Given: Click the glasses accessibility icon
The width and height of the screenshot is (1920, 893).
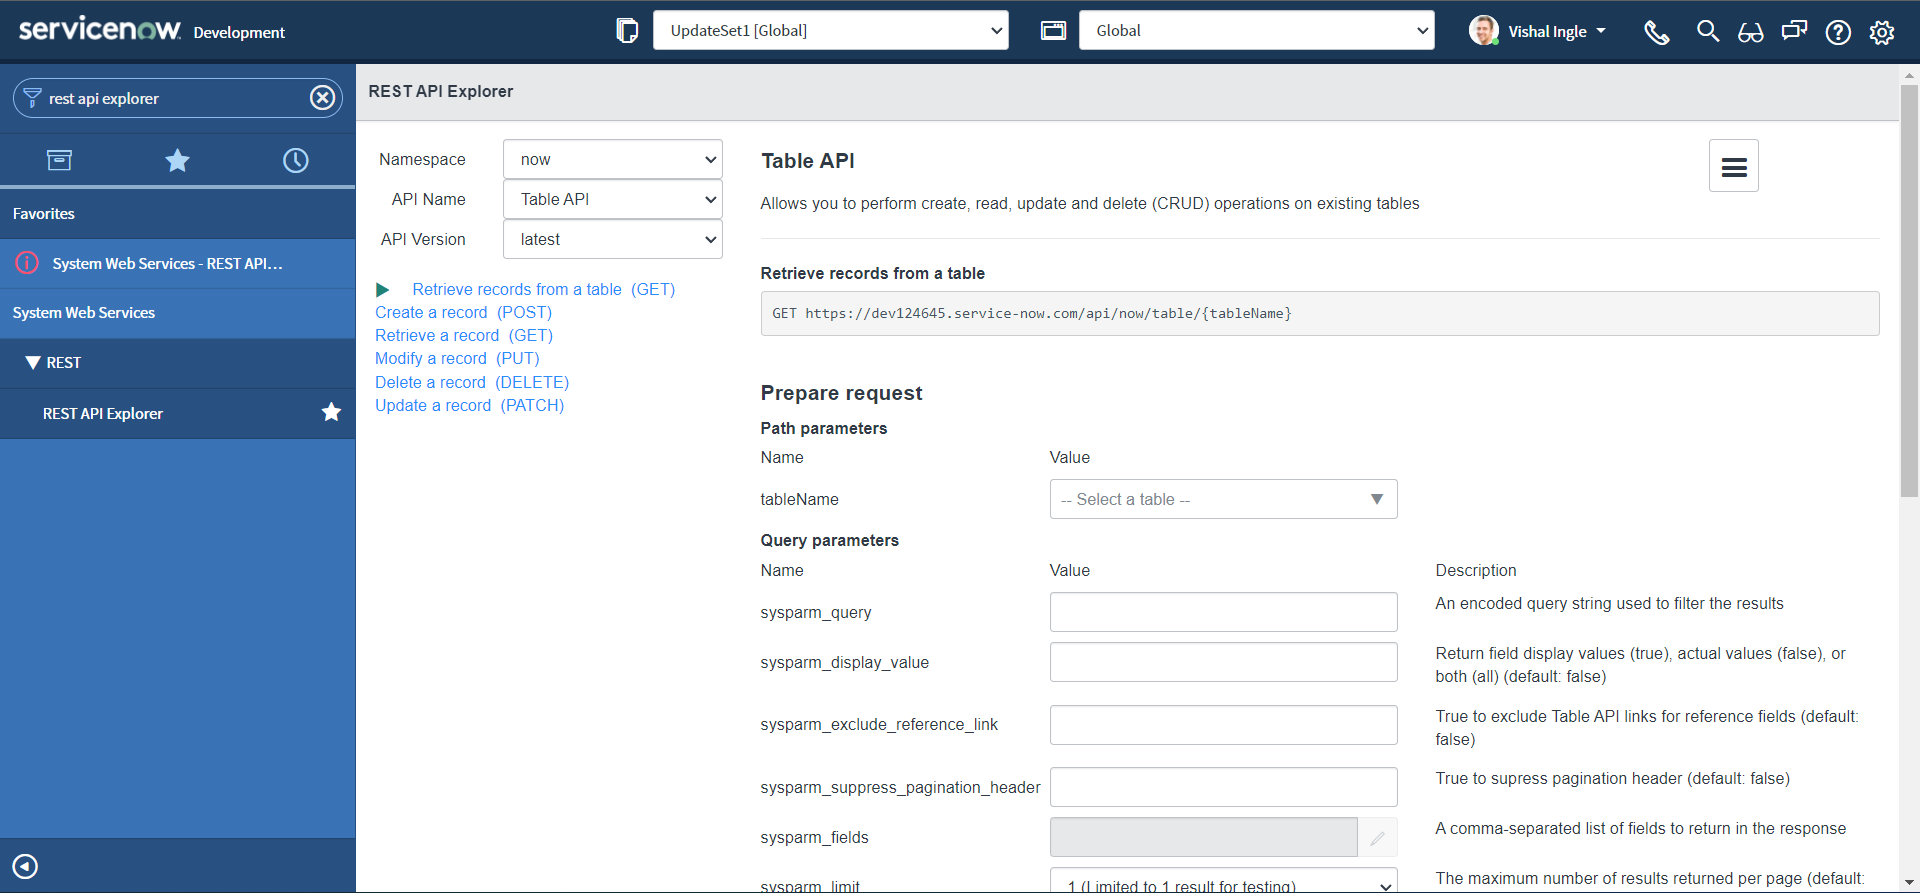Looking at the screenshot, I should coord(1751,32).
